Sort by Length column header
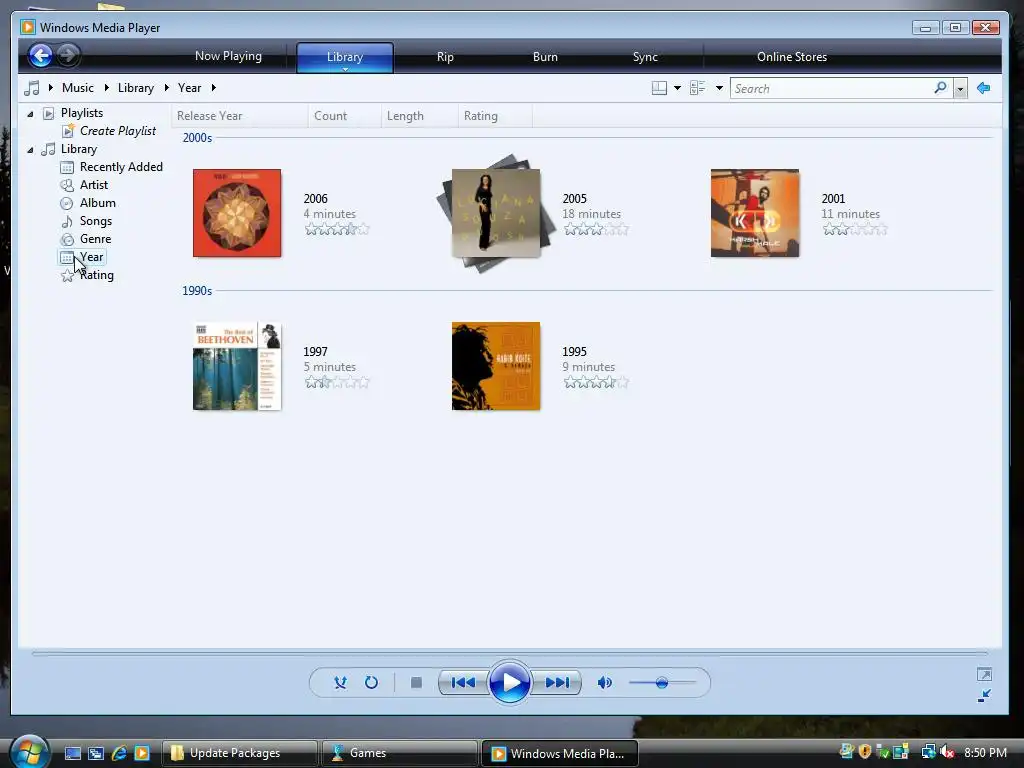Screen dimensions: 1024x768 419,116
